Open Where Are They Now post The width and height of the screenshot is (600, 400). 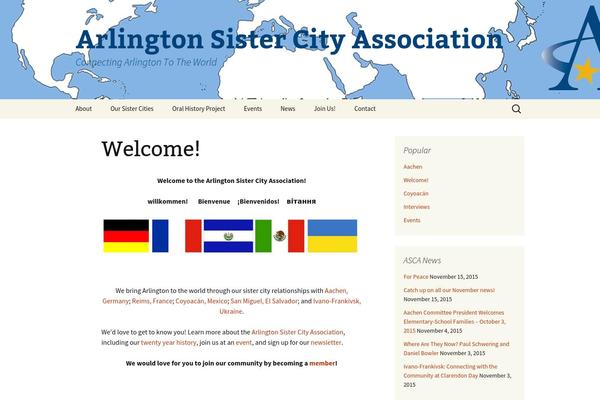point(456,348)
